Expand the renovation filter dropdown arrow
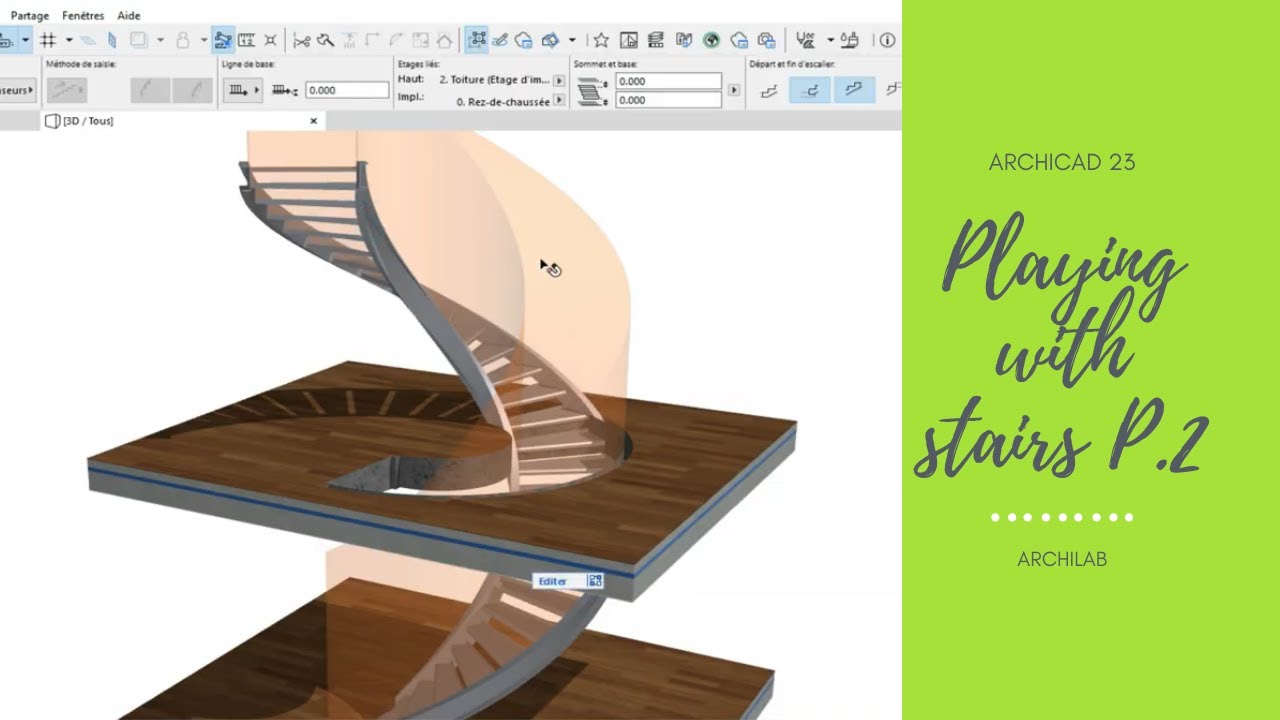 (830, 40)
